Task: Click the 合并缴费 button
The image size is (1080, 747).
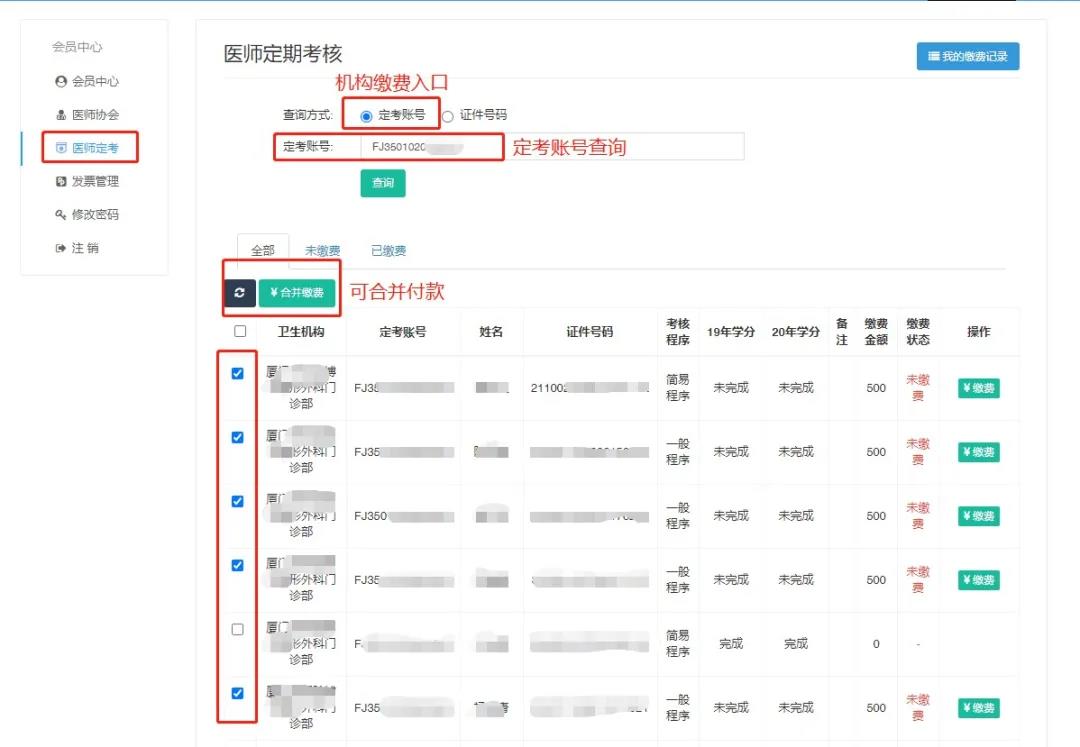Action: [297, 293]
